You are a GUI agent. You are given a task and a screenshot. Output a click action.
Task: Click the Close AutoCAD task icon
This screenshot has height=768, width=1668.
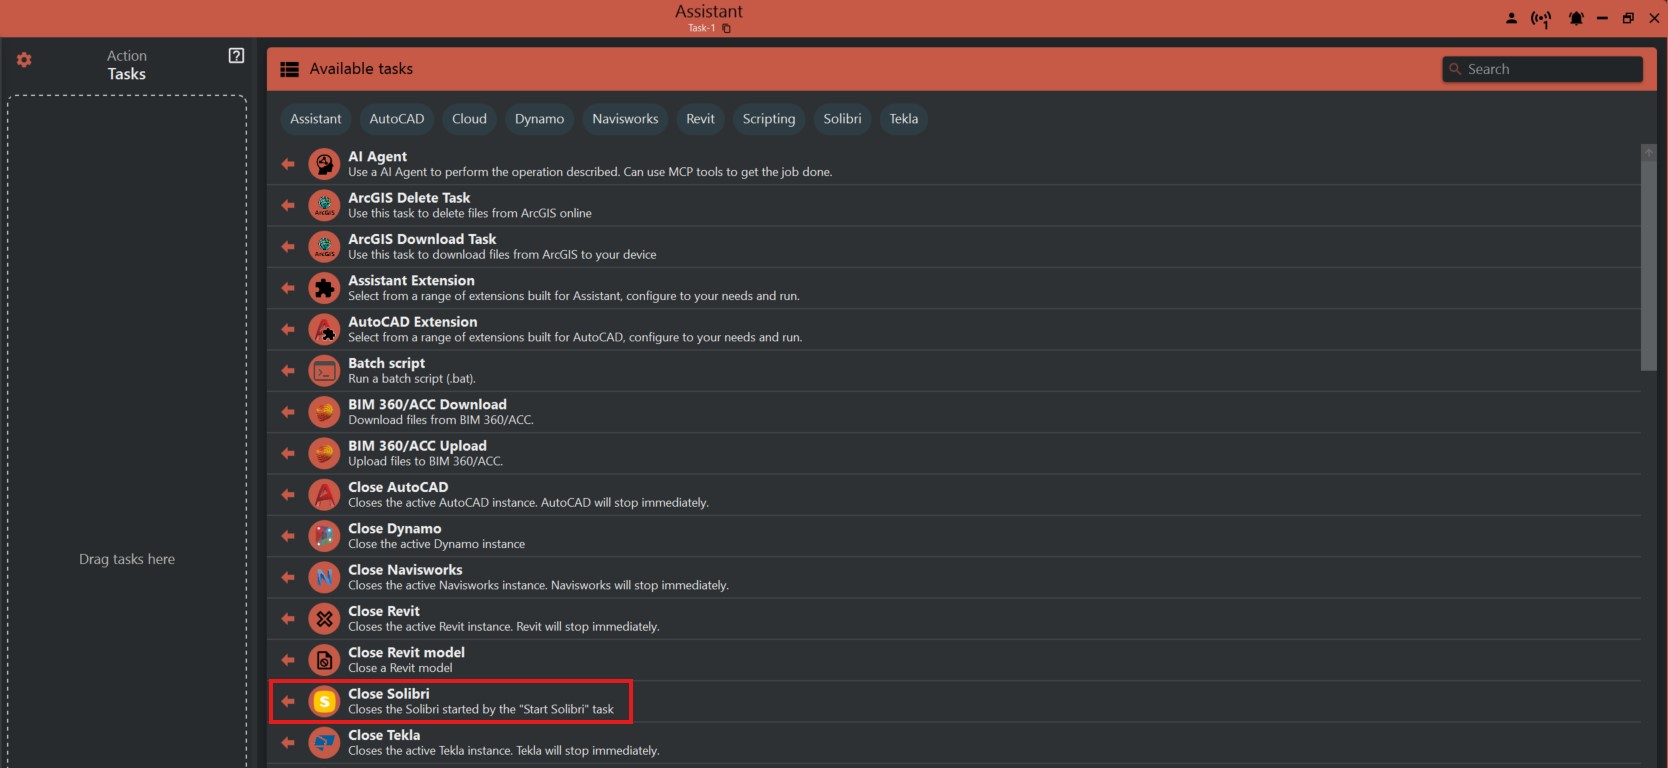tap(324, 495)
